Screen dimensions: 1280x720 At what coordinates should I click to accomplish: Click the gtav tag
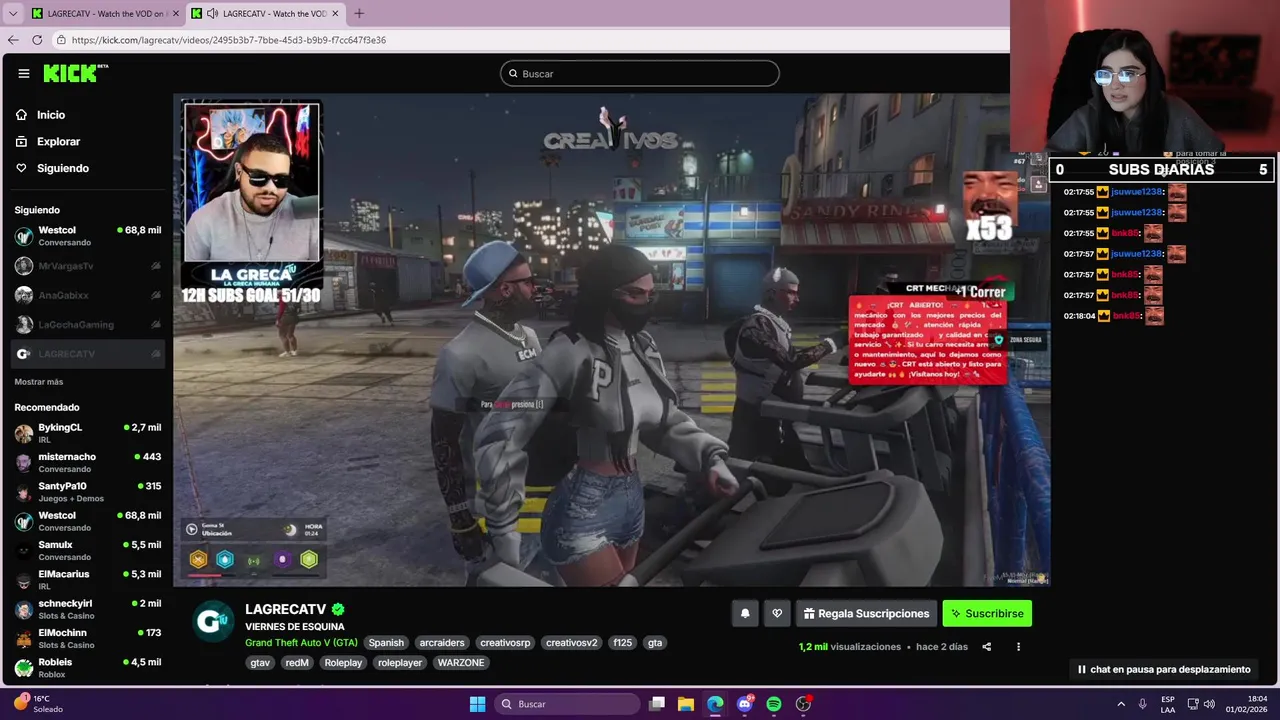pyautogui.click(x=260, y=663)
